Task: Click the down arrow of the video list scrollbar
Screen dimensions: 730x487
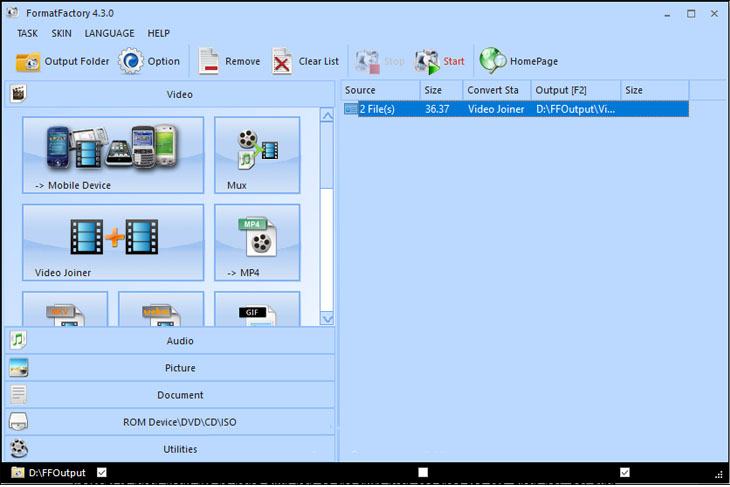Action: pos(327,318)
